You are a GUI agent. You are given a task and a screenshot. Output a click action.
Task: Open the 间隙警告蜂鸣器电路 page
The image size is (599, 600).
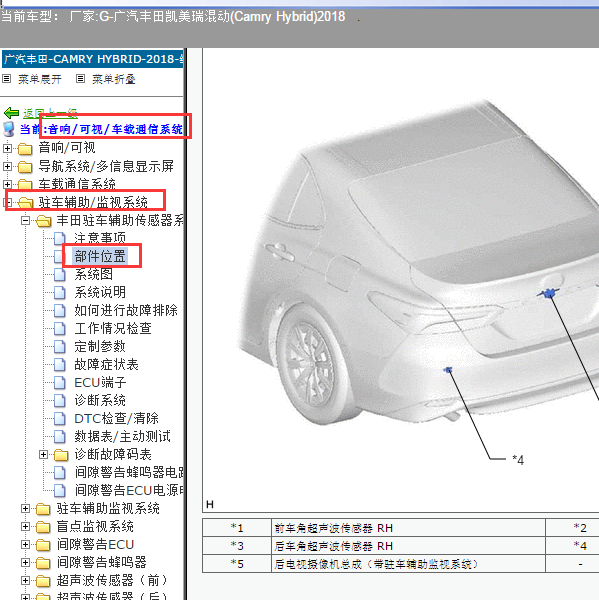click(129, 473)
